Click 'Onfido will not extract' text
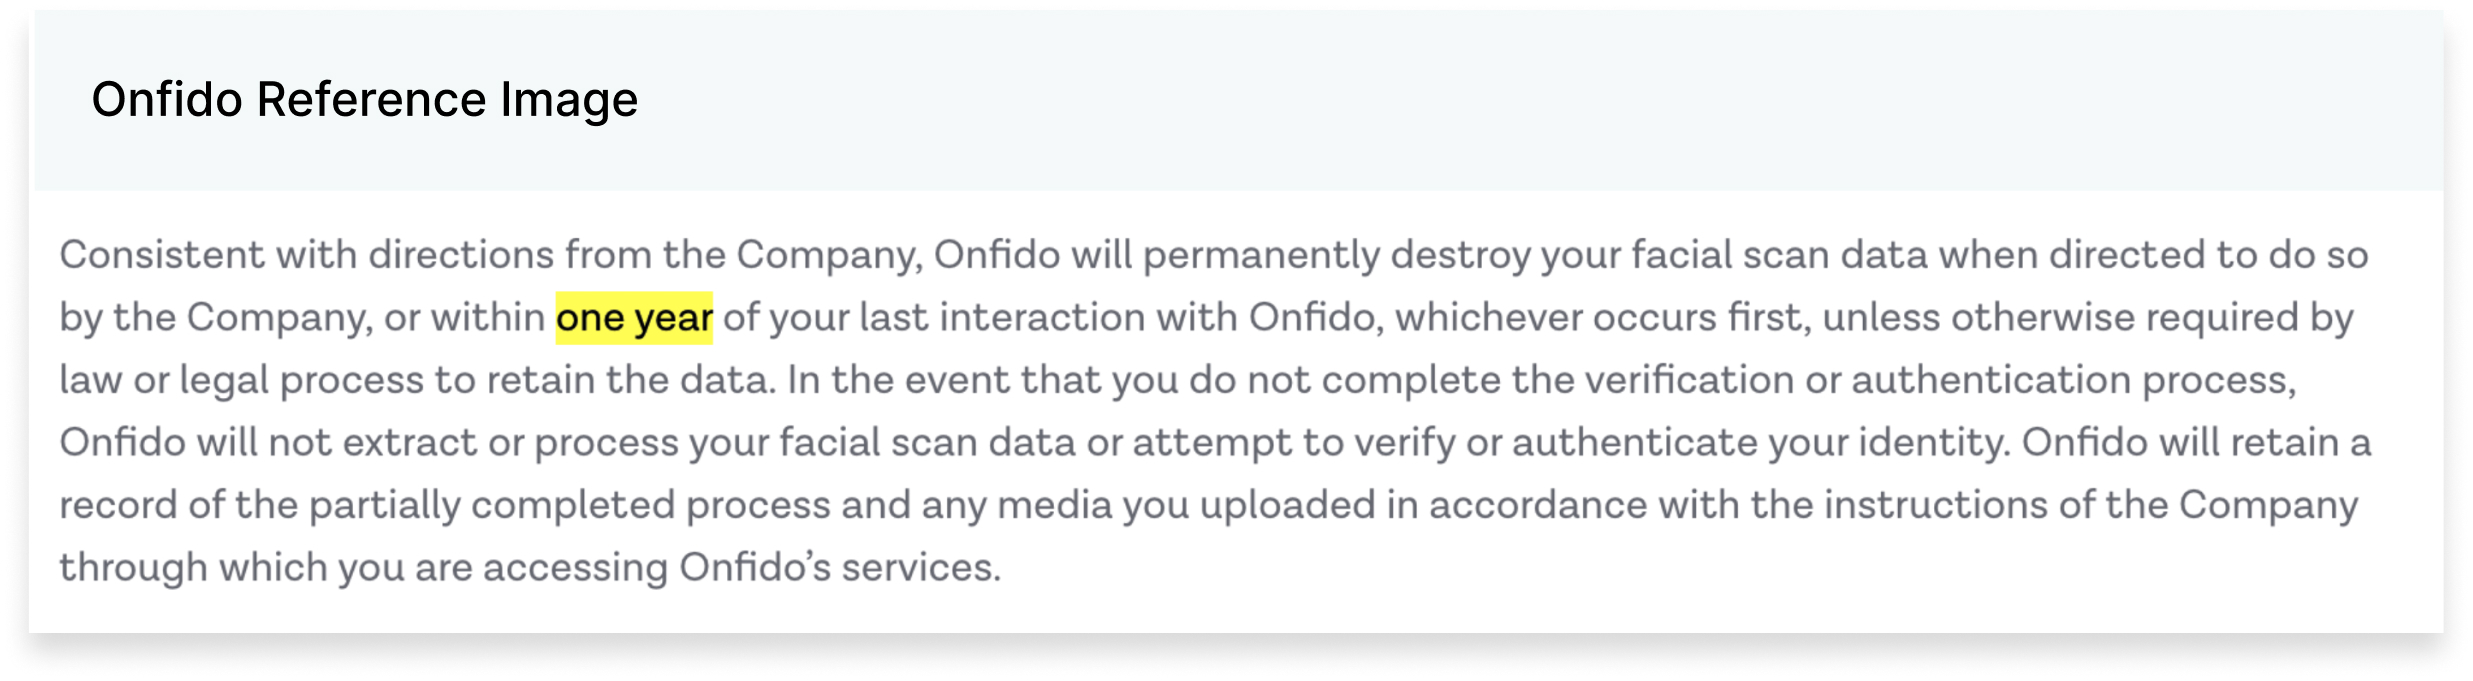This screenshot has width=2473, height=681. 268,443
